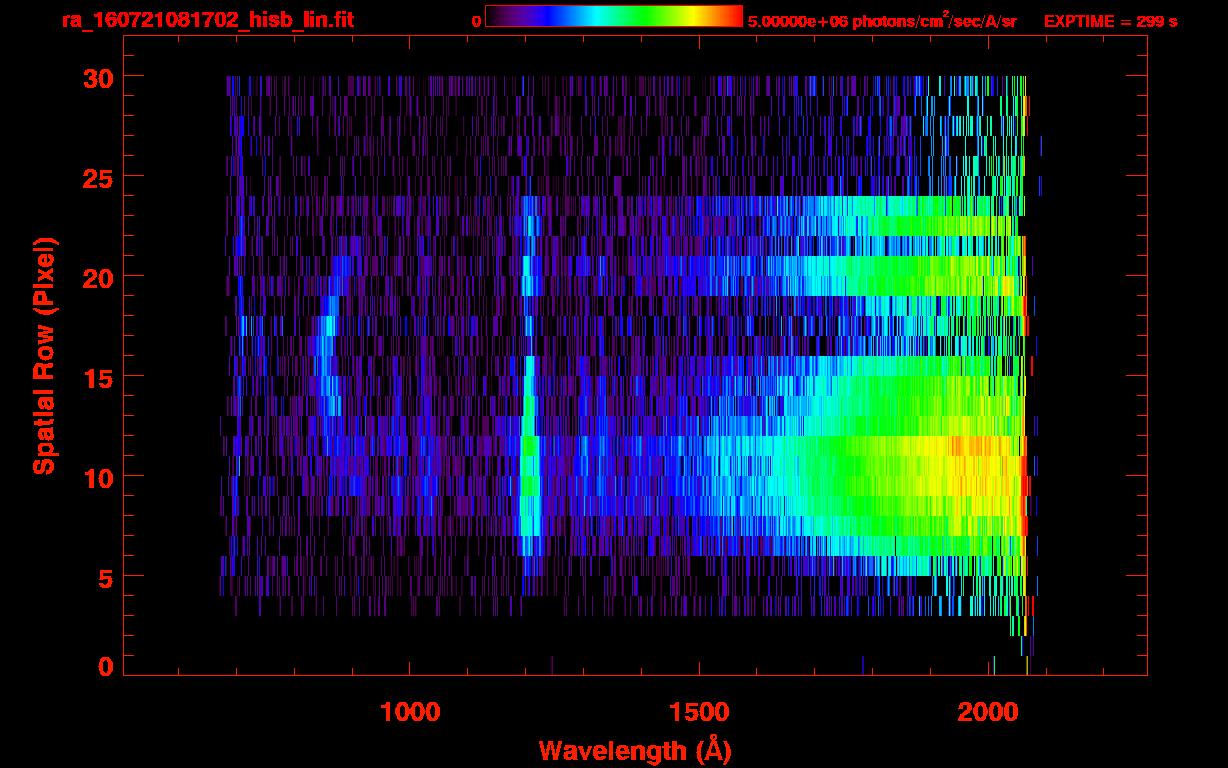The image size is (1228, 768).
Task: Click the 1000 wavelength tick label
Action: click(410, 711)
